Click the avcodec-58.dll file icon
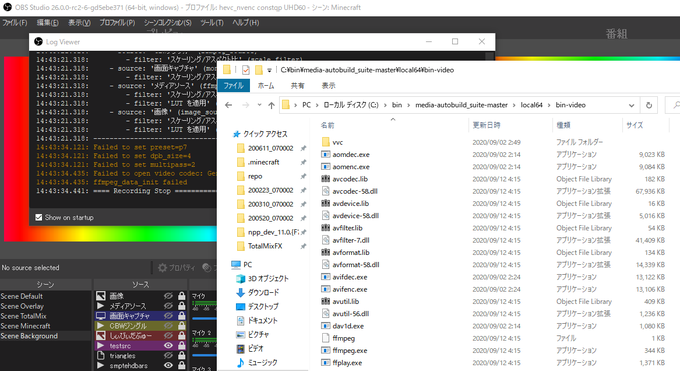680x371 pixels. click(326, 191)
